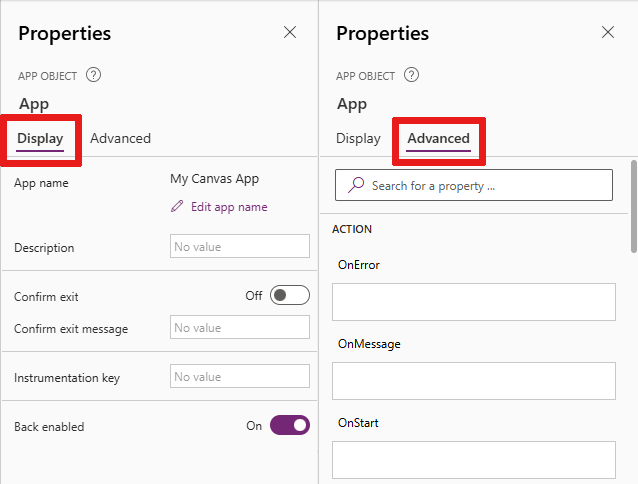Disable the Back enabled toggle

(290, 426)
